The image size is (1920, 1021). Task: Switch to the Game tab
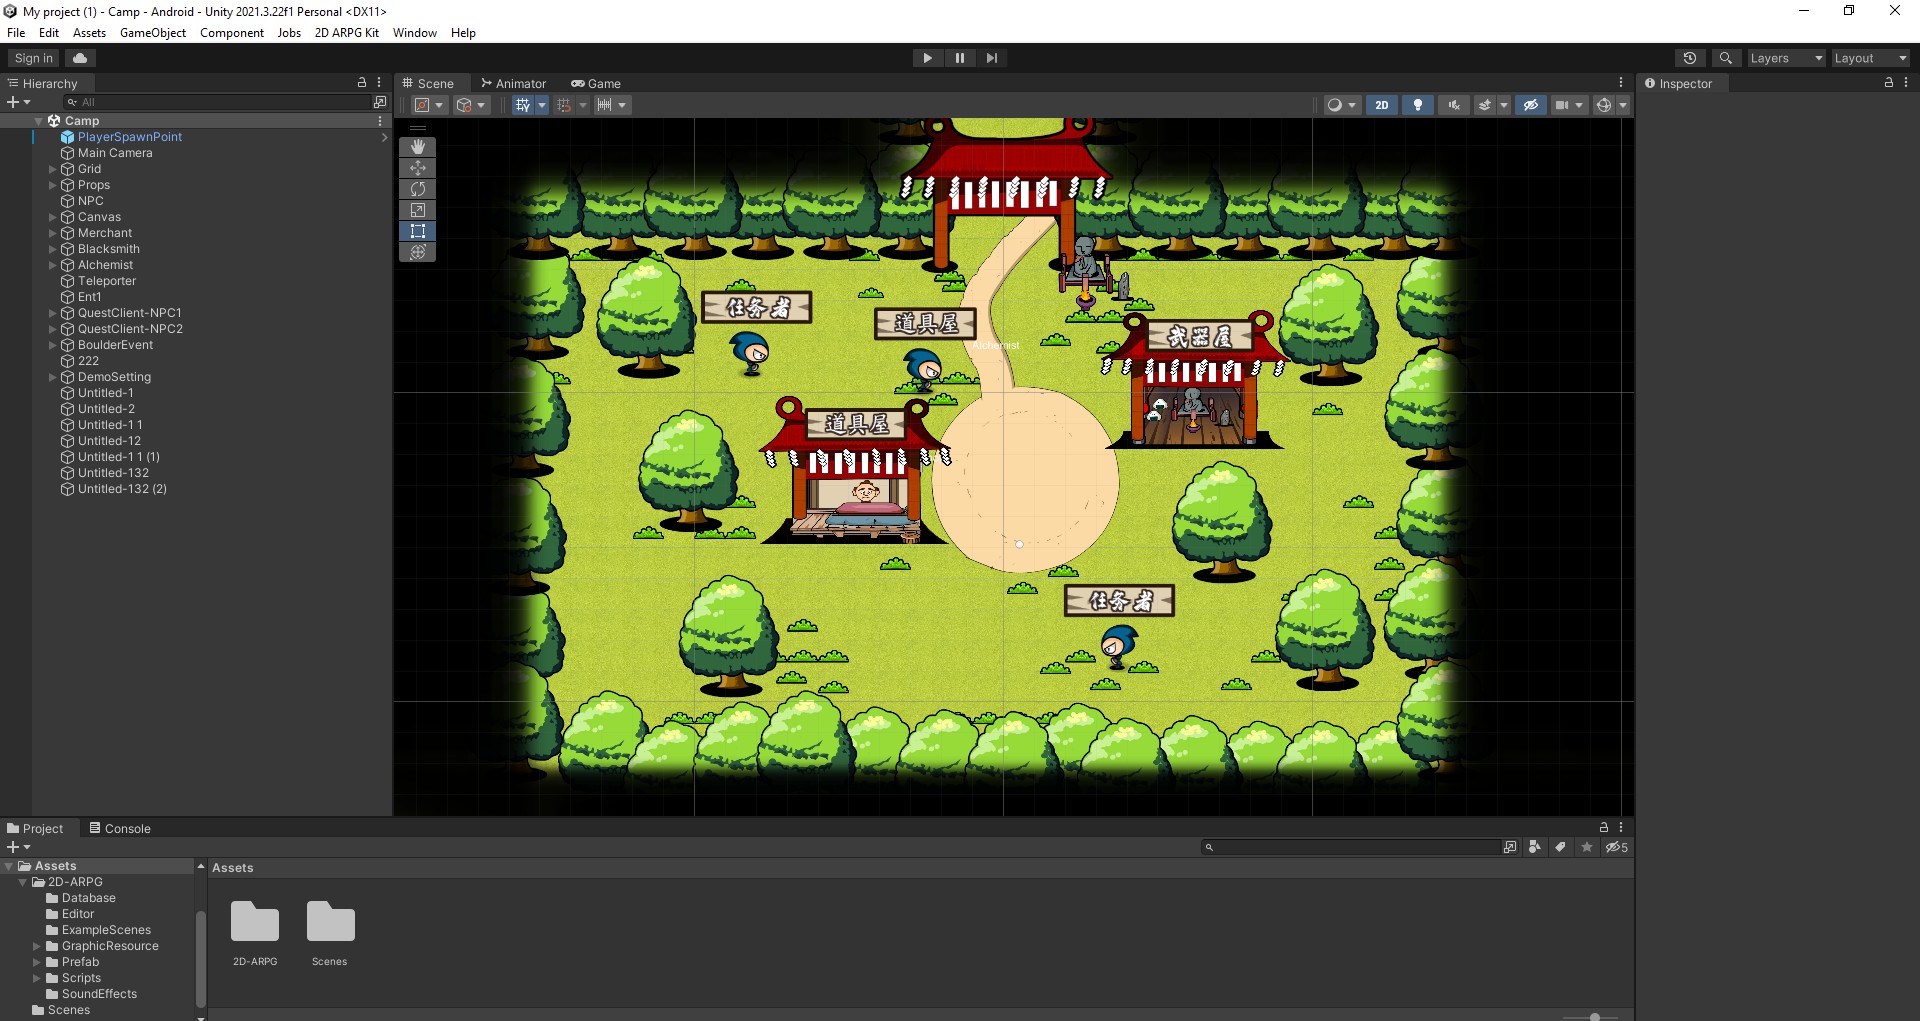[x=596, y=84]
